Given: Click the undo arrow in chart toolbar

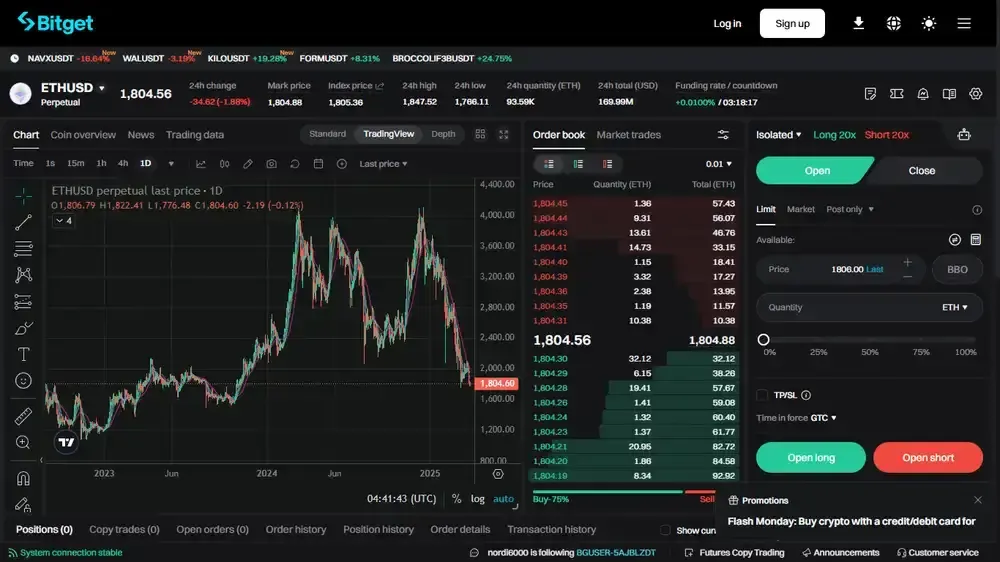Looking at the screenshot, I should click(x=295, y=164).
